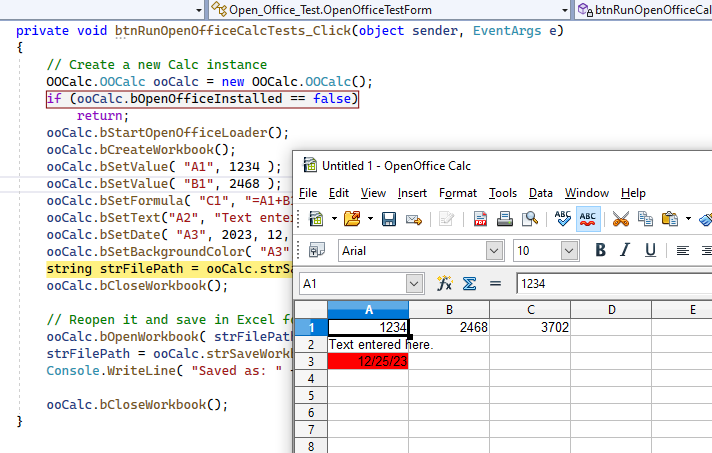Image resolution: width=712 pixels, height=453 pixels.
Task: Open the Data menu in Calc
Action: coord(541,193)
